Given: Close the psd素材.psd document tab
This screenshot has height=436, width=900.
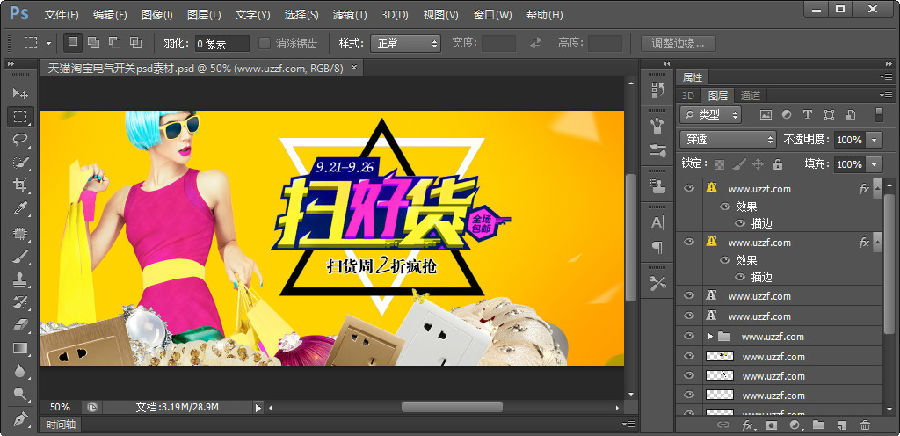Looking at the screenshot, I should (354, 67).
